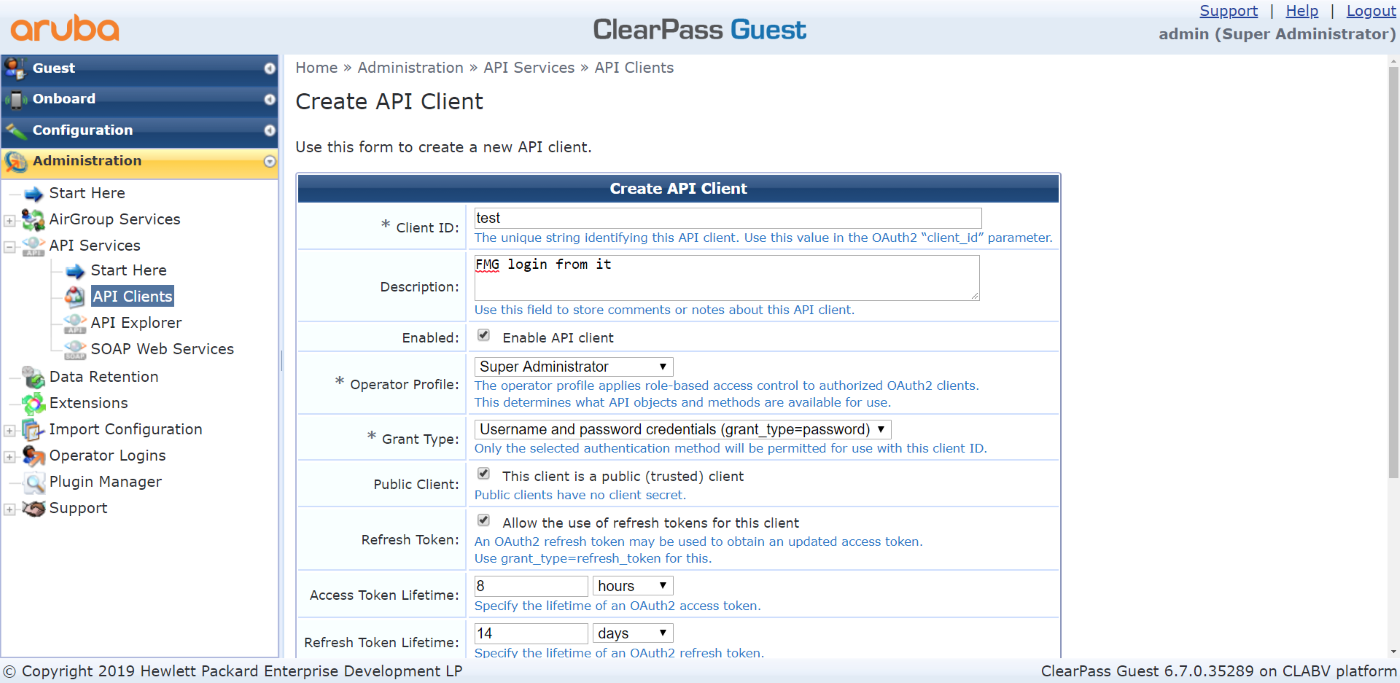This screenshot has width=1400, height=683.
Task: Click the Configuration section icon
Action: (x=15, y=130)
